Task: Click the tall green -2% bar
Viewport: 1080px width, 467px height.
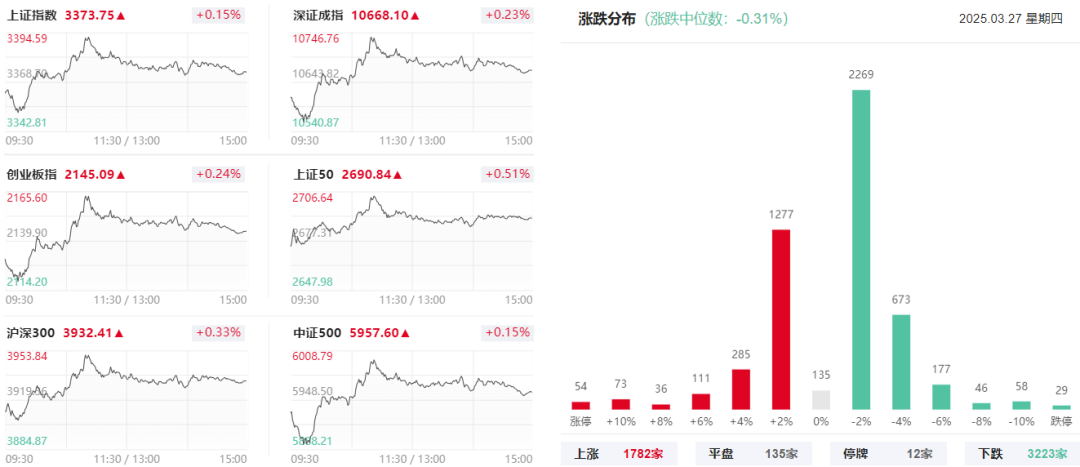Action: tap(861, 249)
